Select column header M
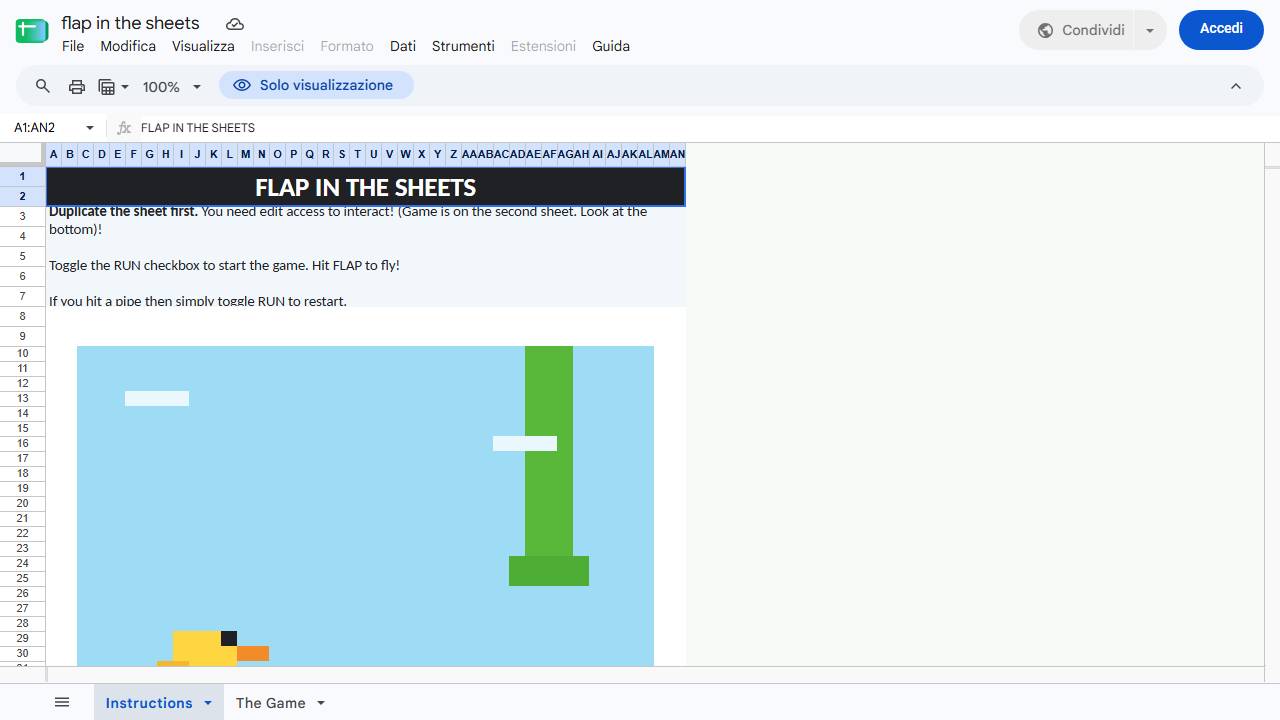This screenshot has height=720, width=1280. 245,154
